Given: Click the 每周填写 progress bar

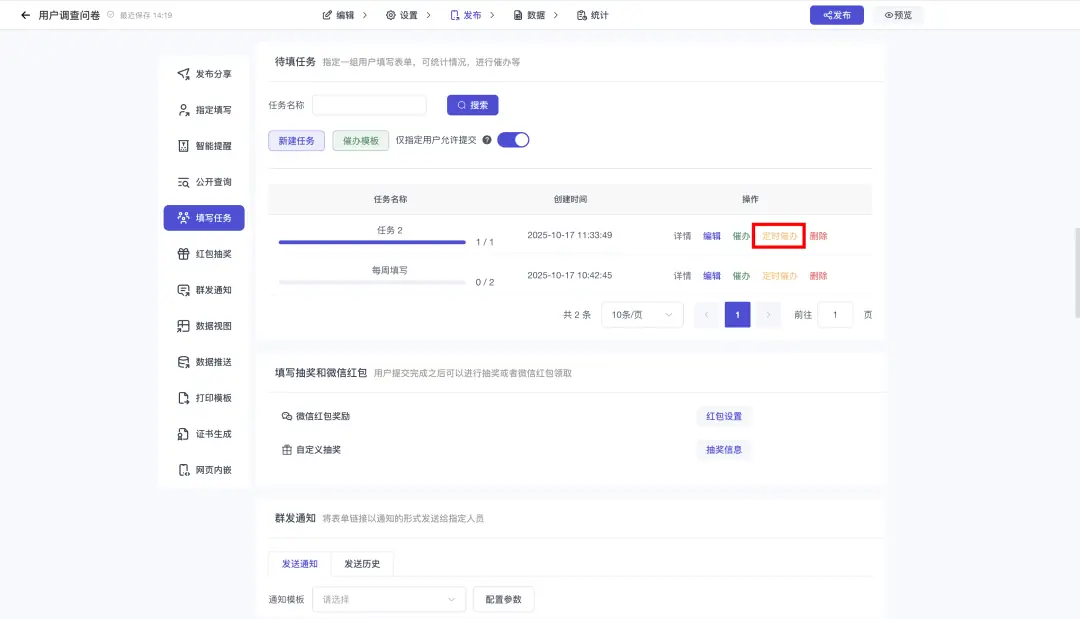Looking at the screenshot, I should [372, 282].
